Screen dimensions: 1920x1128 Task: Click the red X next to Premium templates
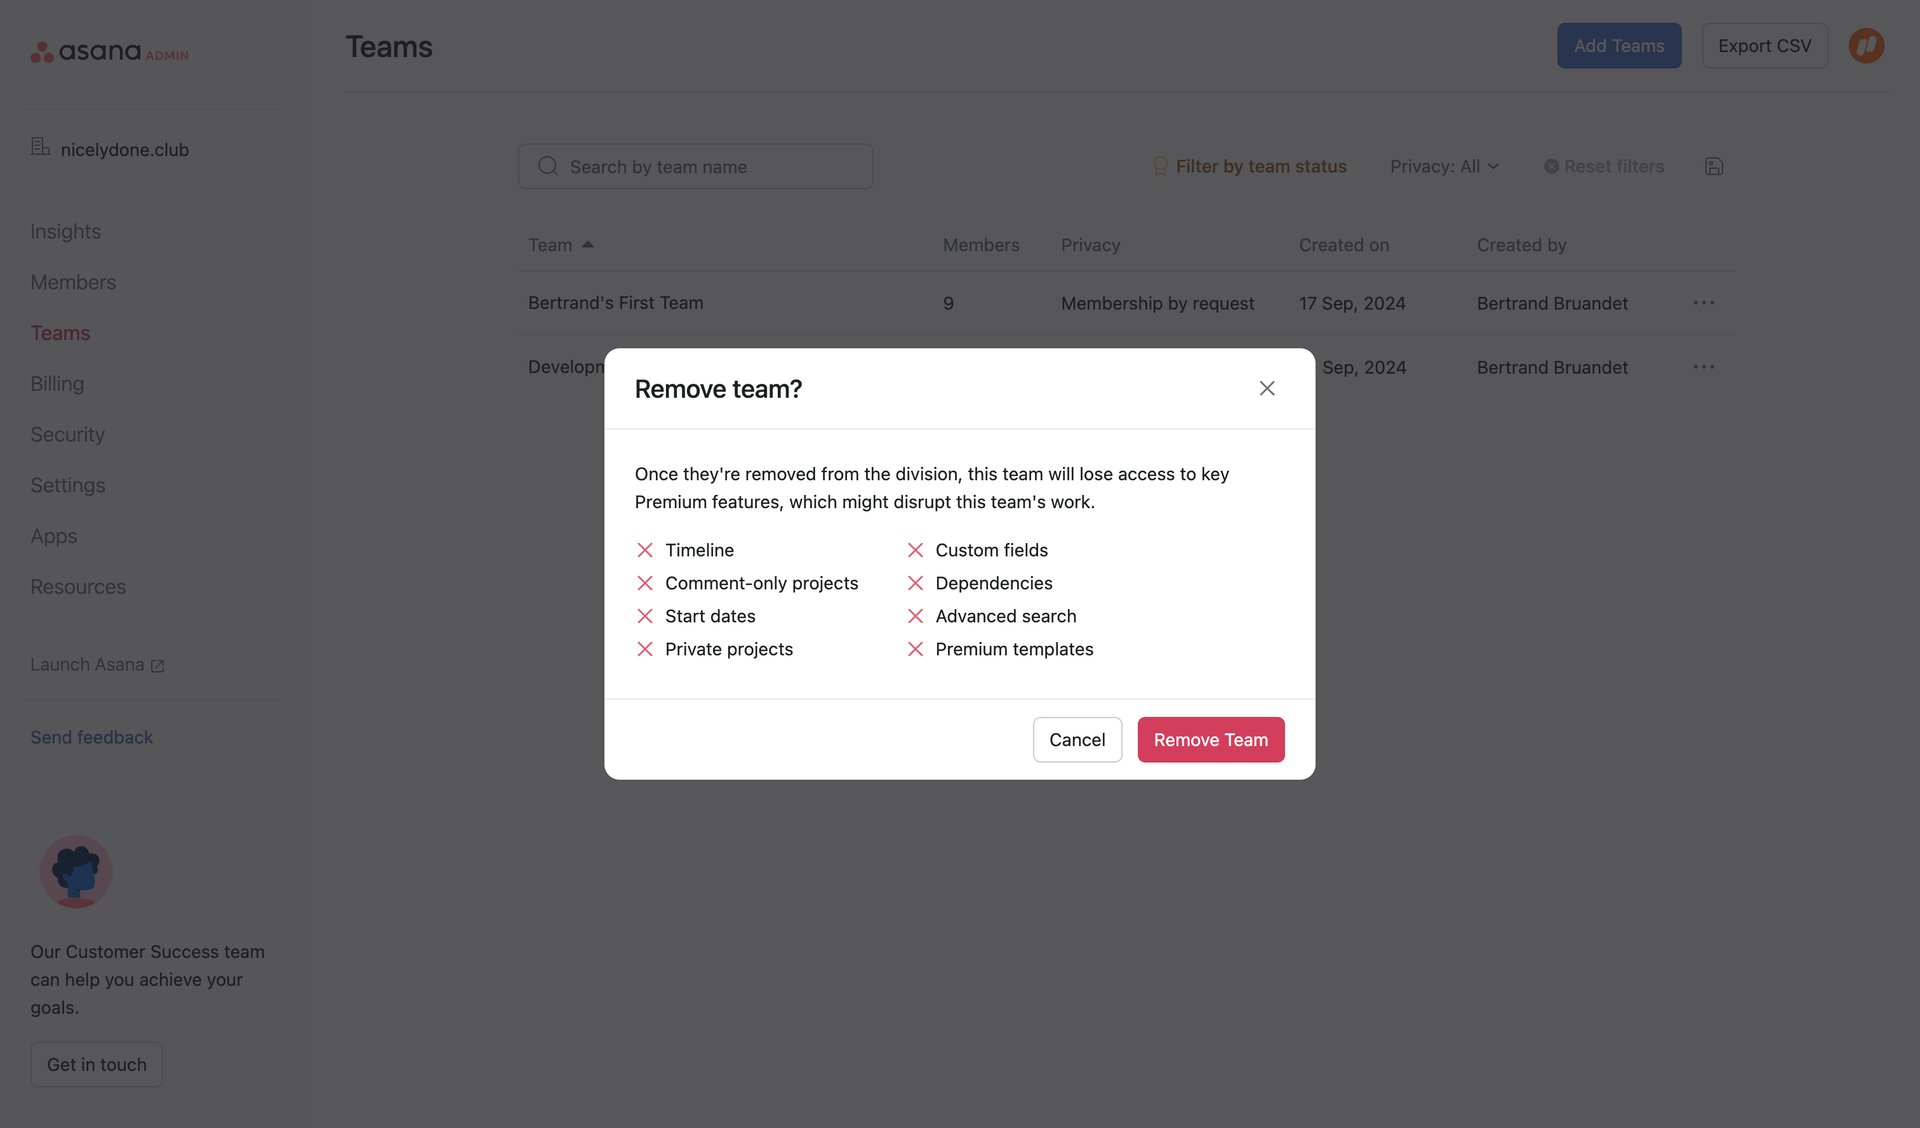click(915, 649)
